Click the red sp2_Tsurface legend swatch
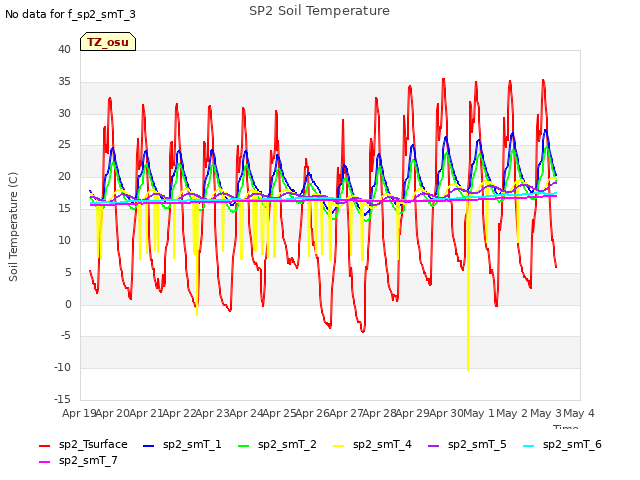Screen dimensions: 640x480 click(x=44, y=446)
